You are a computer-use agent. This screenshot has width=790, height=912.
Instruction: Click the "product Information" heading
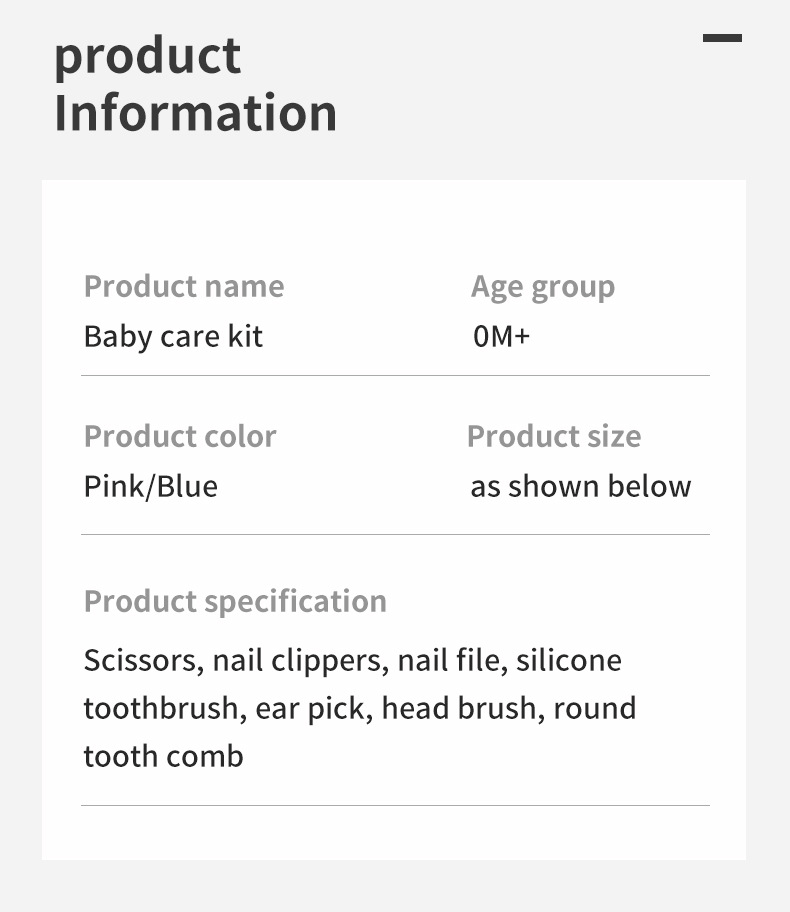point(195,84)
